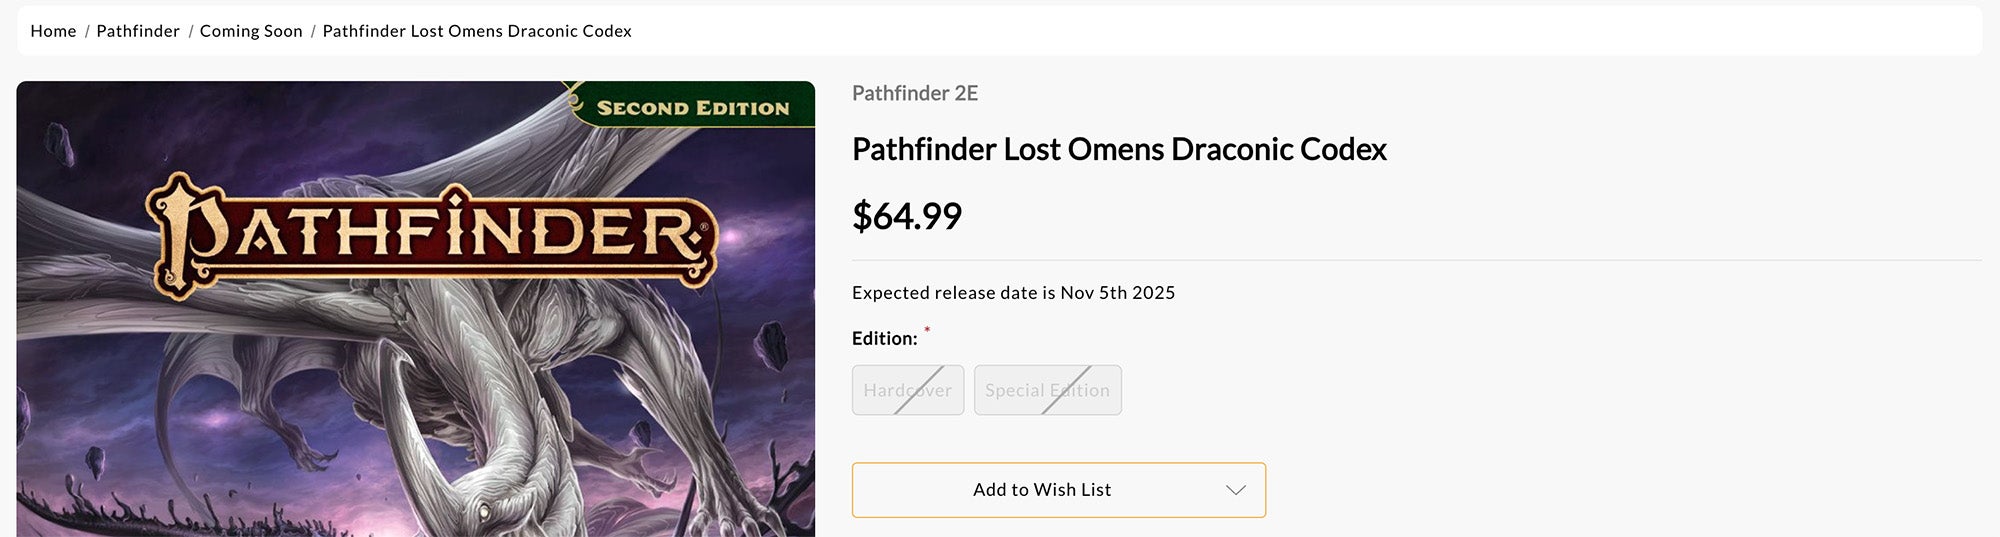Viewport: 2000px width, 537px height.
Task: Click the Edition field label
Action: (x=884, y=339)
